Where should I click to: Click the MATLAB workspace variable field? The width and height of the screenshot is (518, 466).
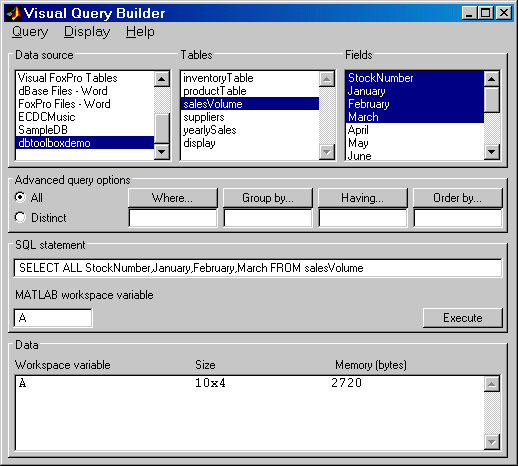click(53, 318)
